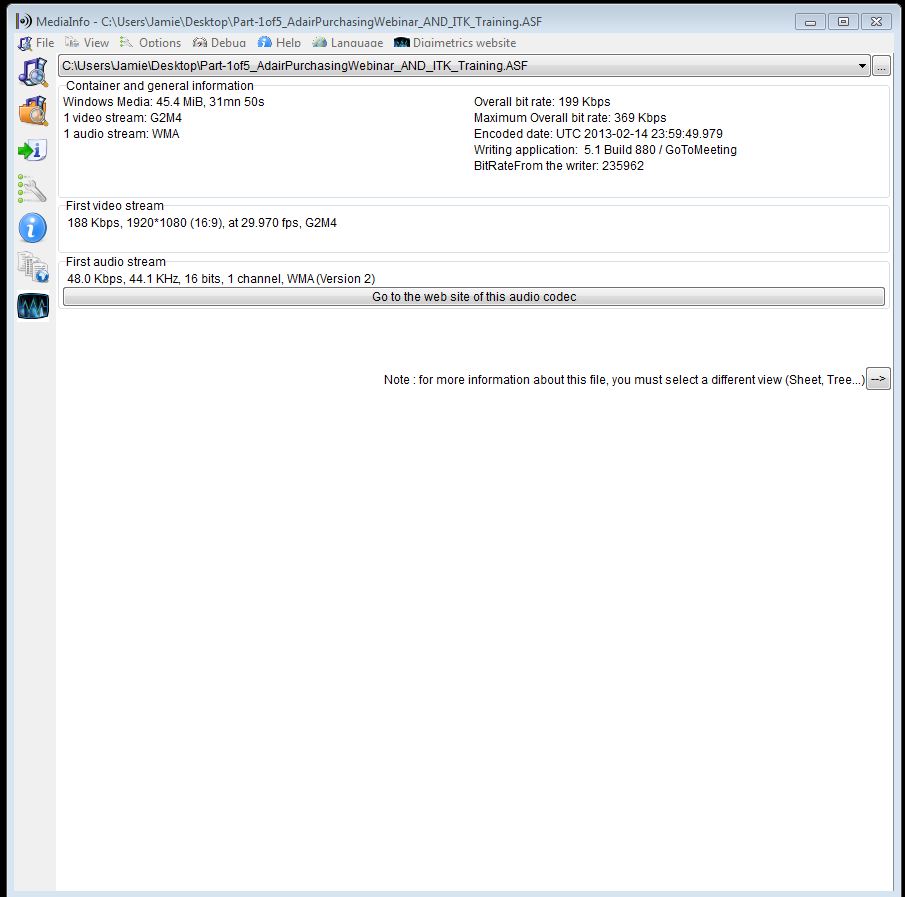Click "Overall bit rate: 199 Kbps" text
The width and height of the screenshot is (905, 897).
tap(542, 102)
